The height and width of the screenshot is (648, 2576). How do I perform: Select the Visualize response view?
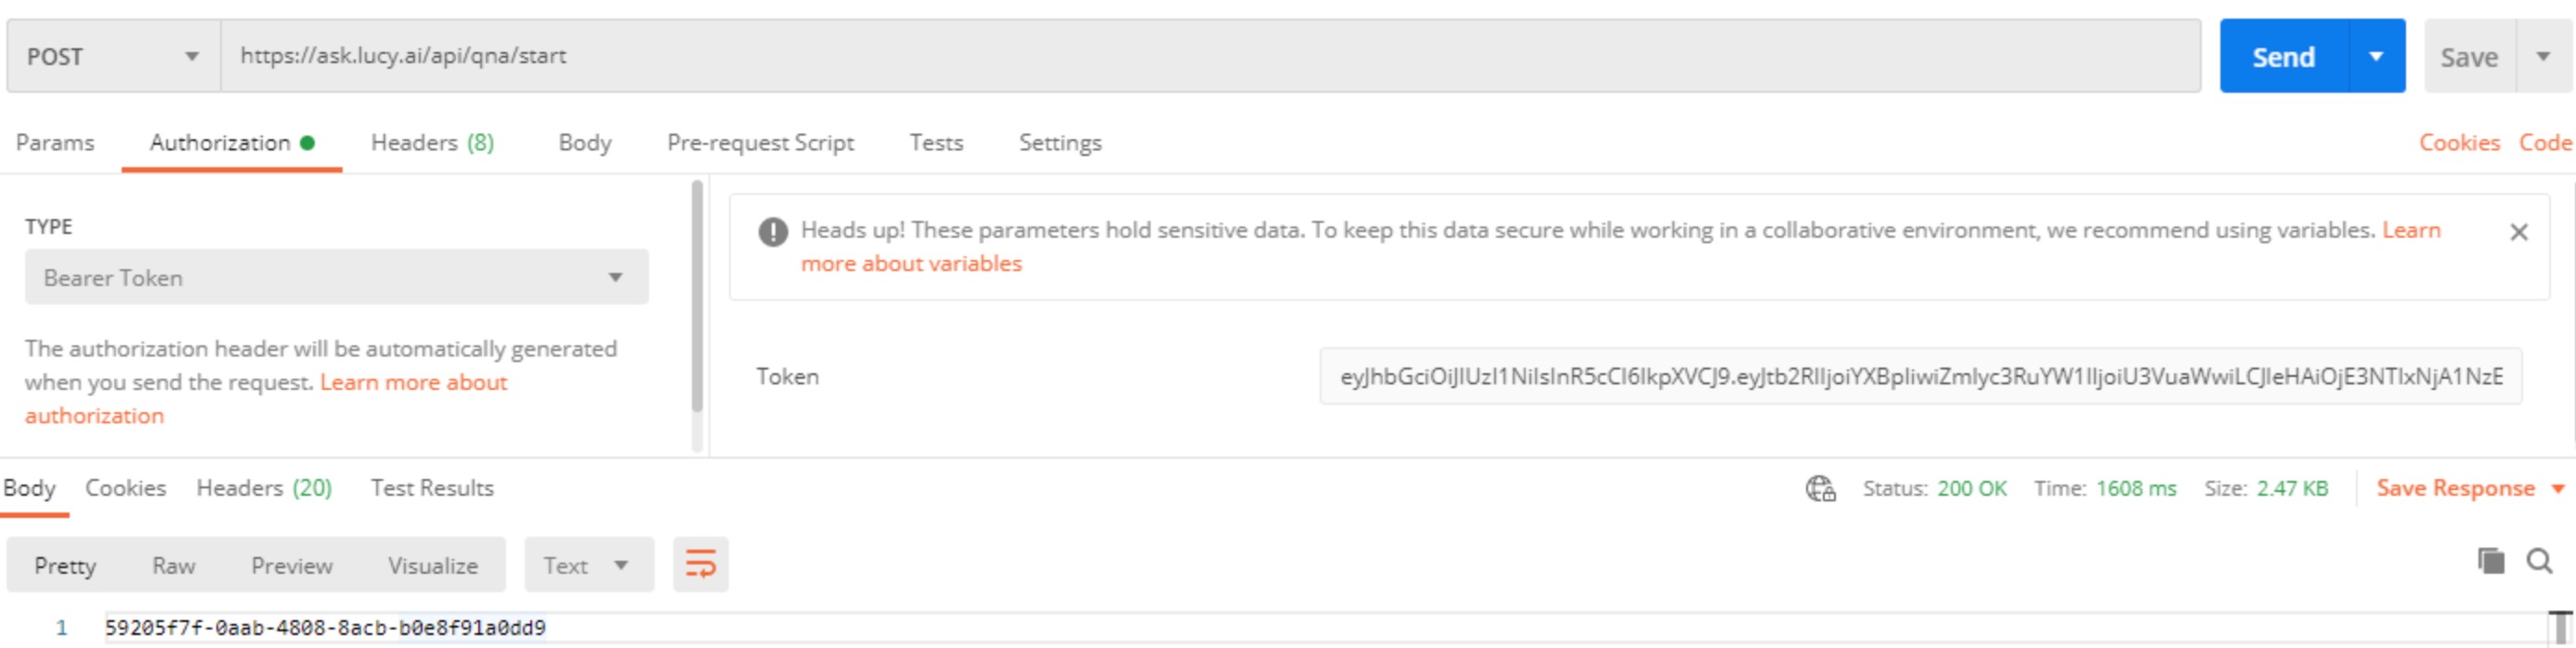pos(432,565)
